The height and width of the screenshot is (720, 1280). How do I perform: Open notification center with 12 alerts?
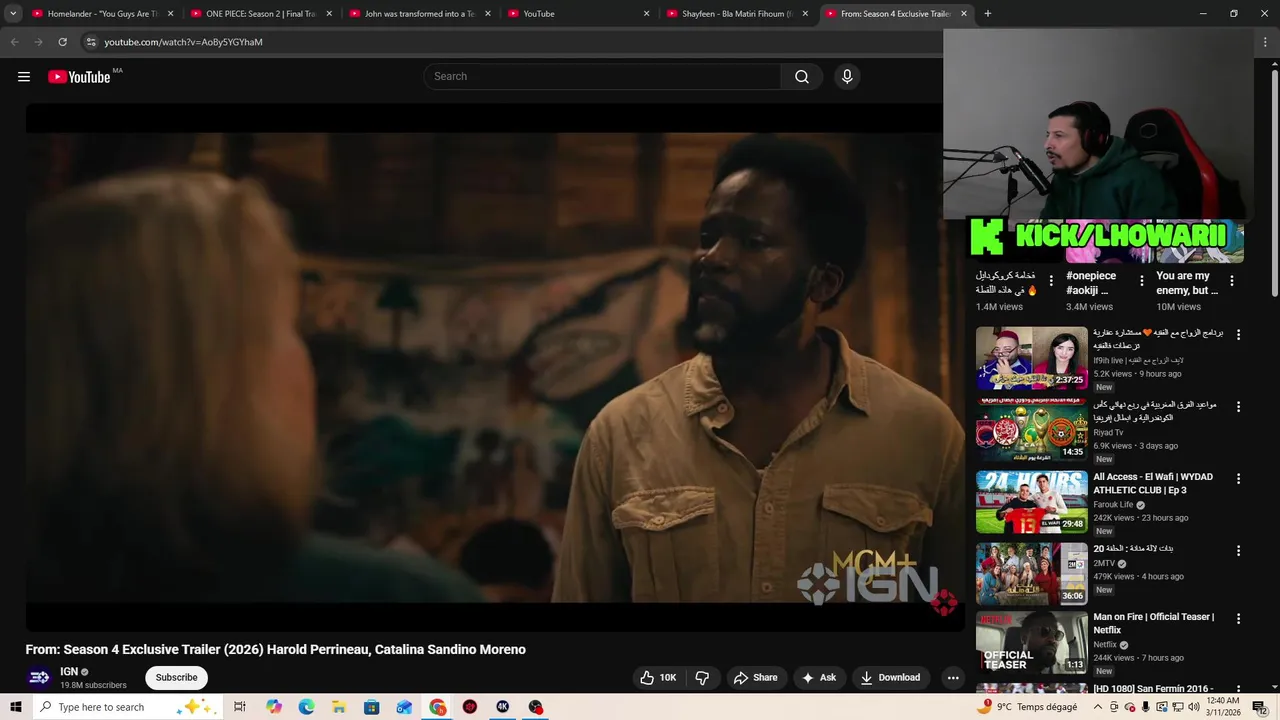[x=1260, y=707]
